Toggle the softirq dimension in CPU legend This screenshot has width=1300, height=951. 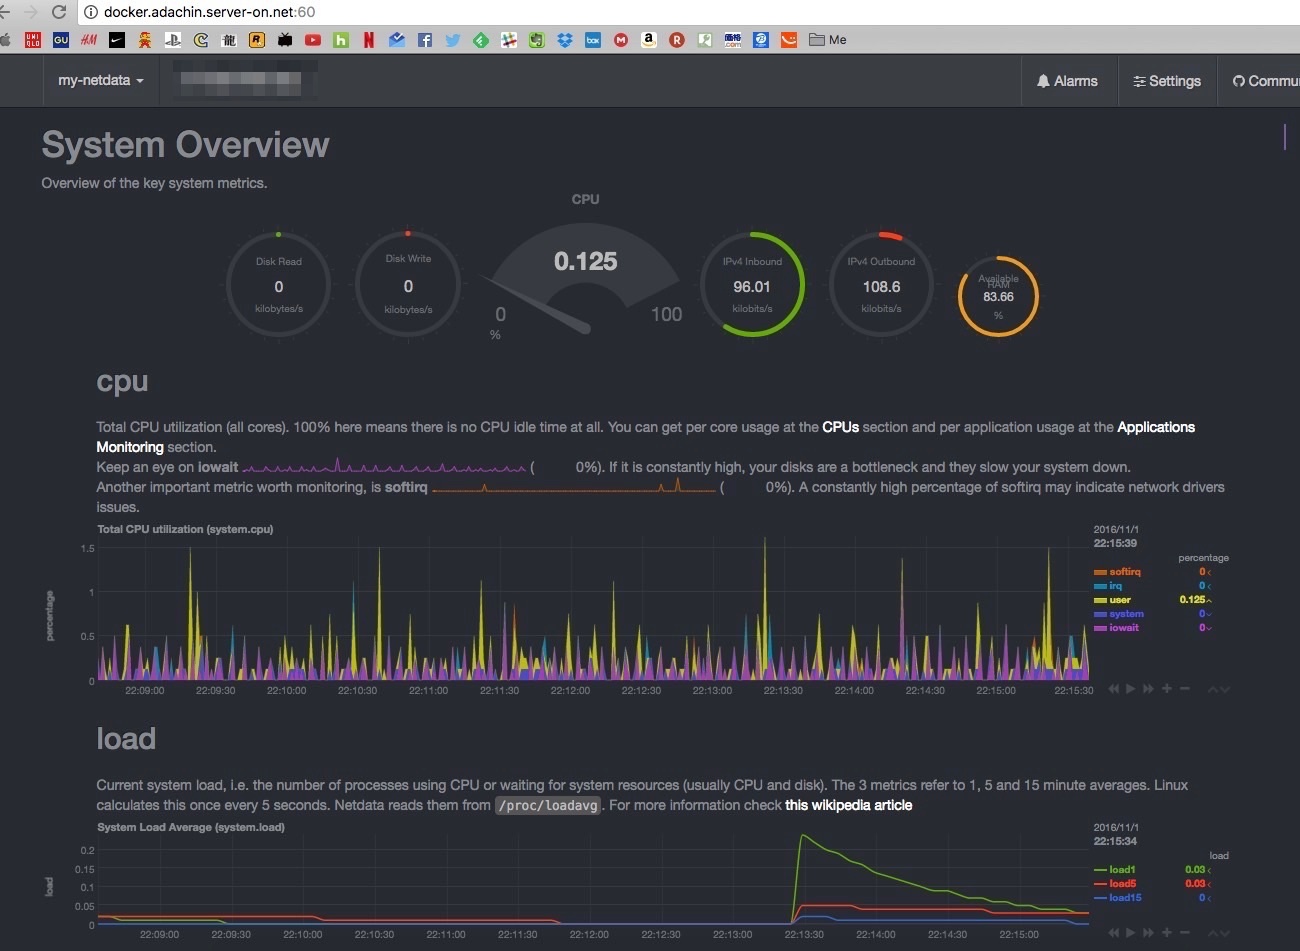[1124, 572]
